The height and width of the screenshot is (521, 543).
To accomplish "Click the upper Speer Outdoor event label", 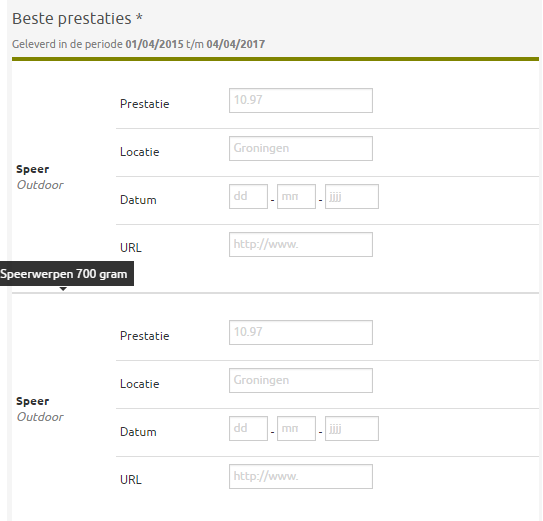I will coord(40,177).
